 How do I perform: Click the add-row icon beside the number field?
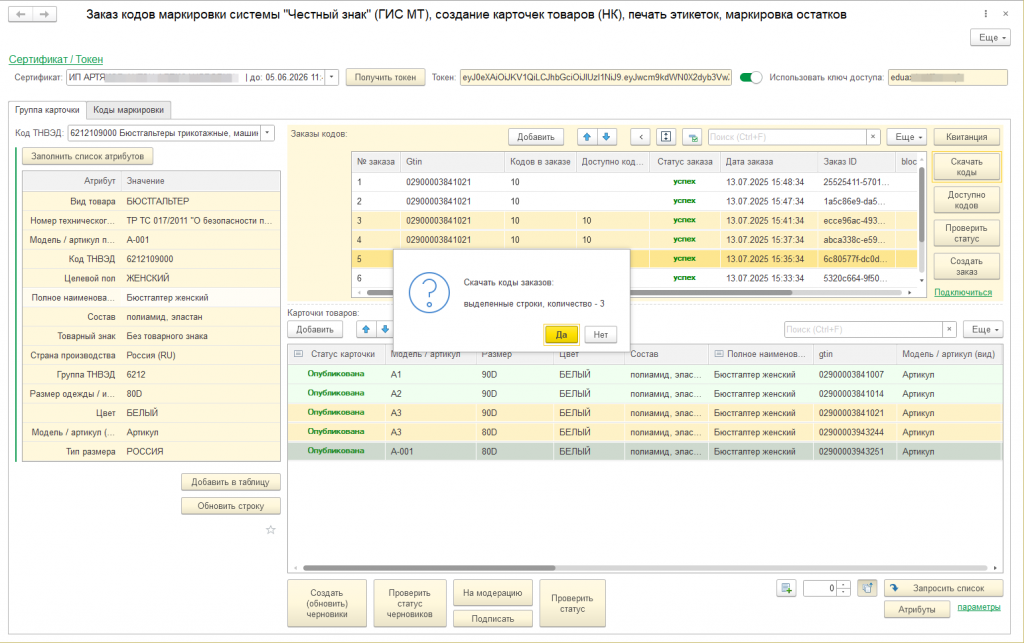point(787,588)
